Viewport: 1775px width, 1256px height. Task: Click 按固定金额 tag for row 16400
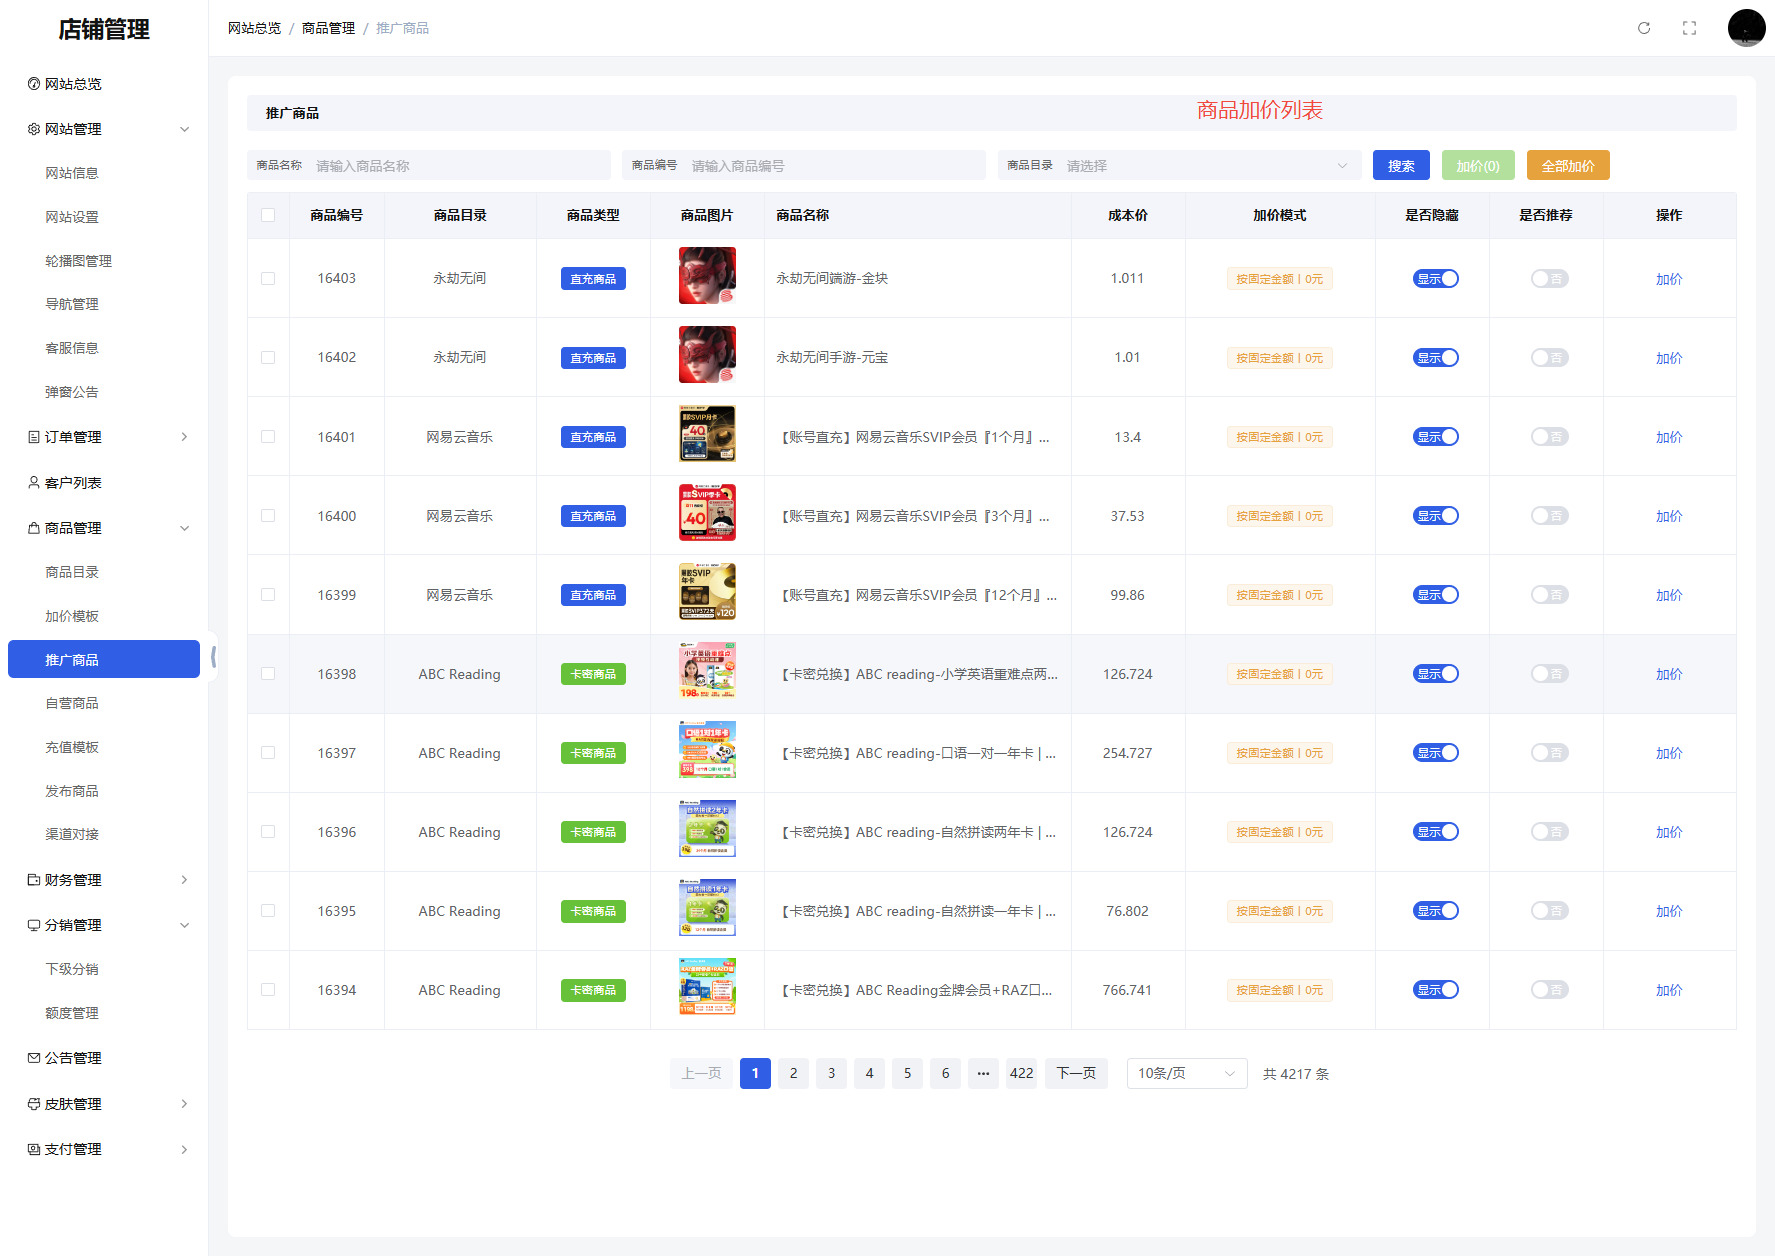click(1279, 516)
